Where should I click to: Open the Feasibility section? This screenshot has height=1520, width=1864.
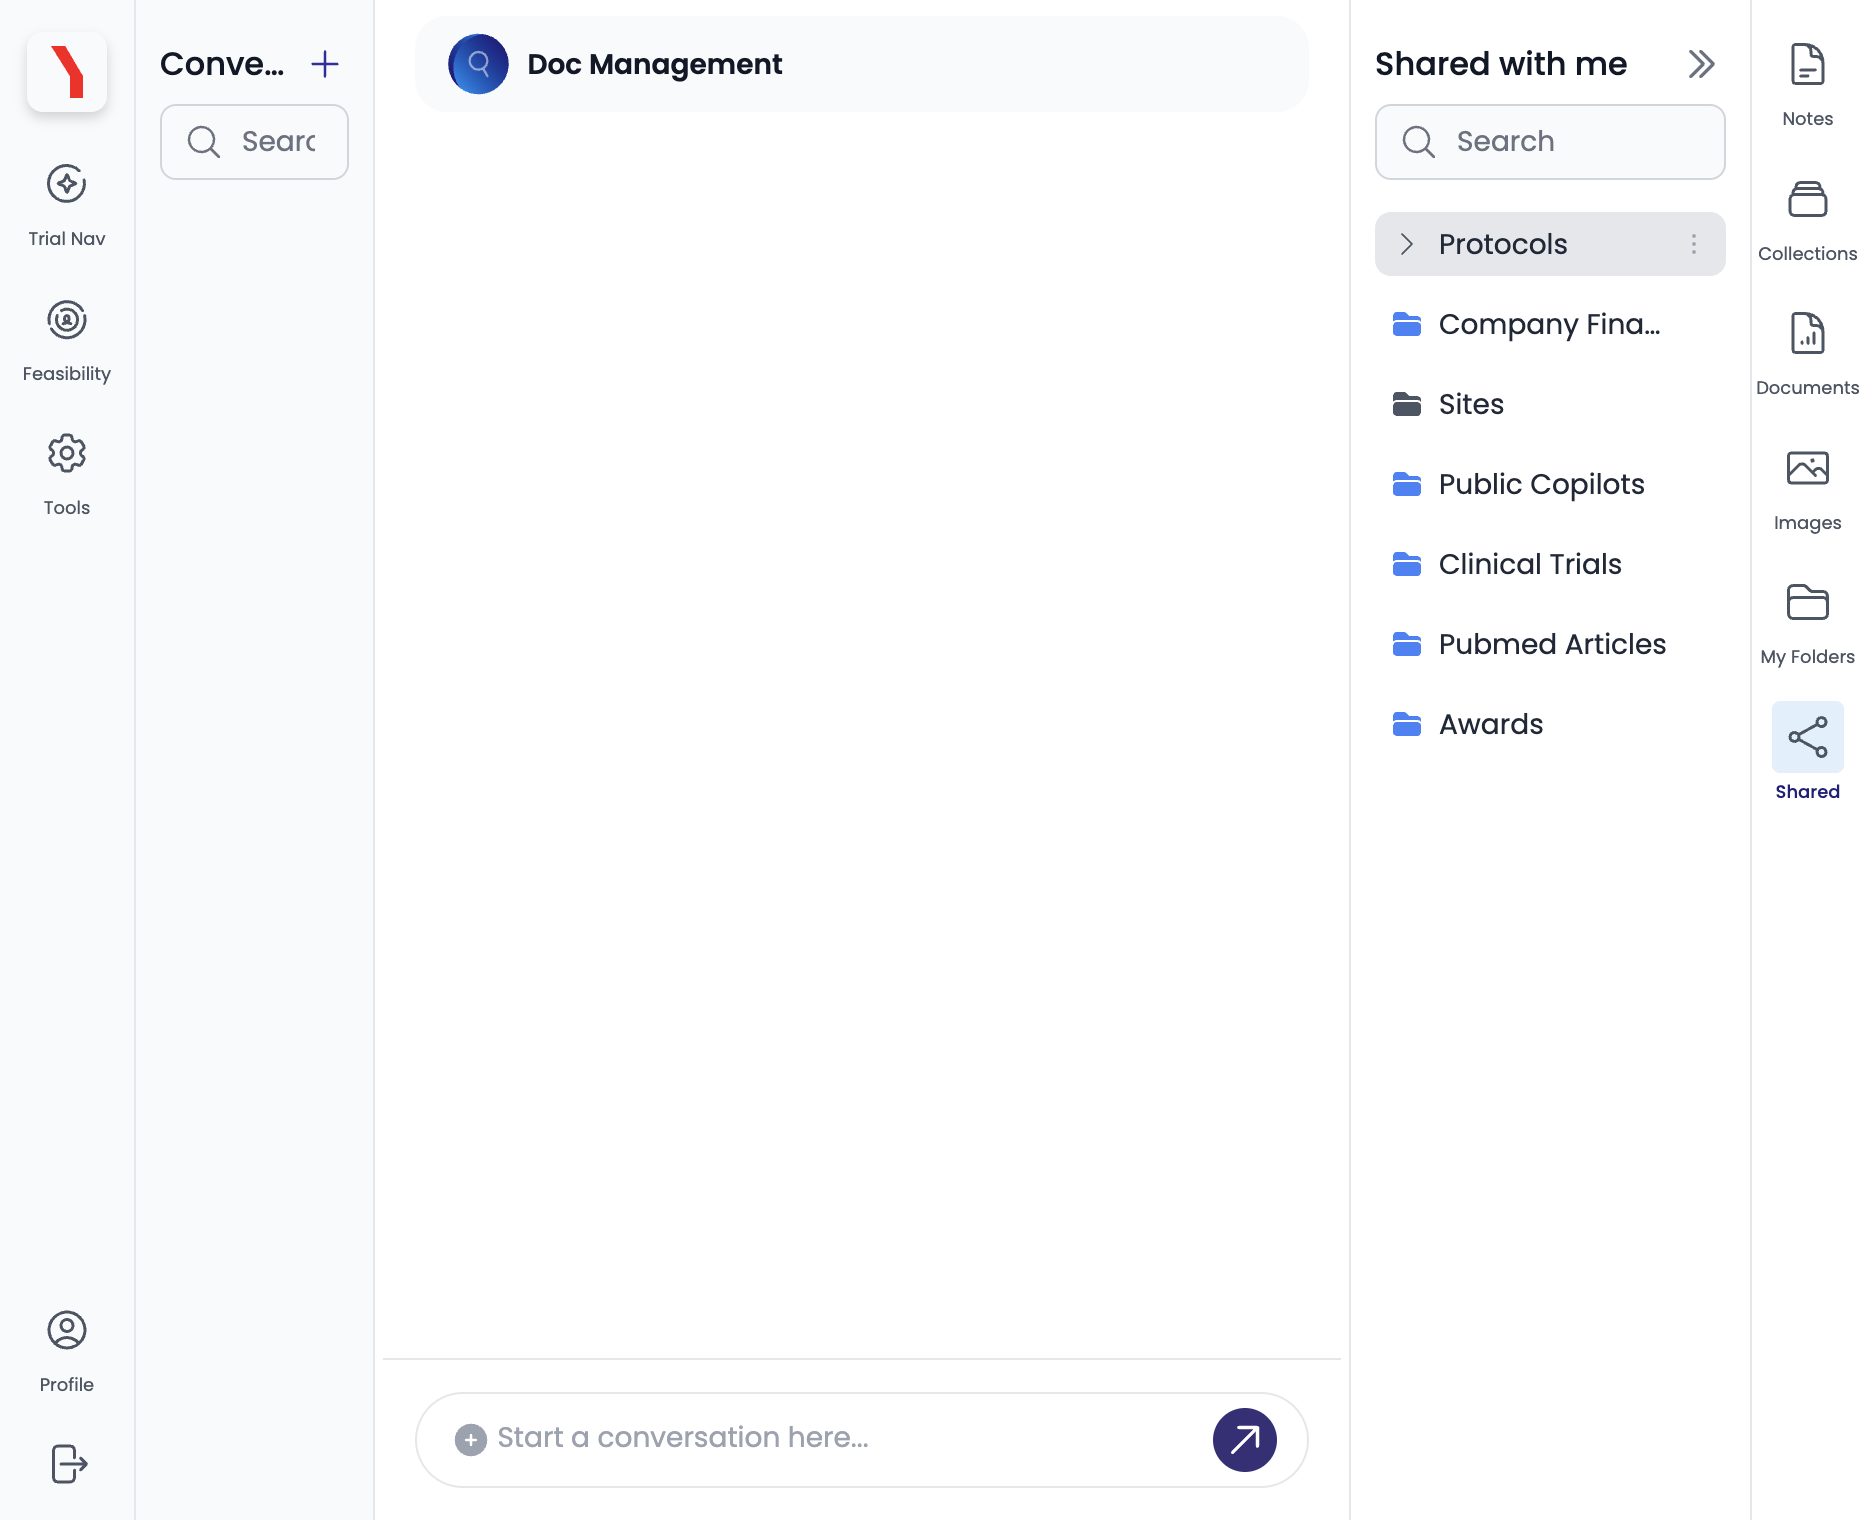pos(67,341)
